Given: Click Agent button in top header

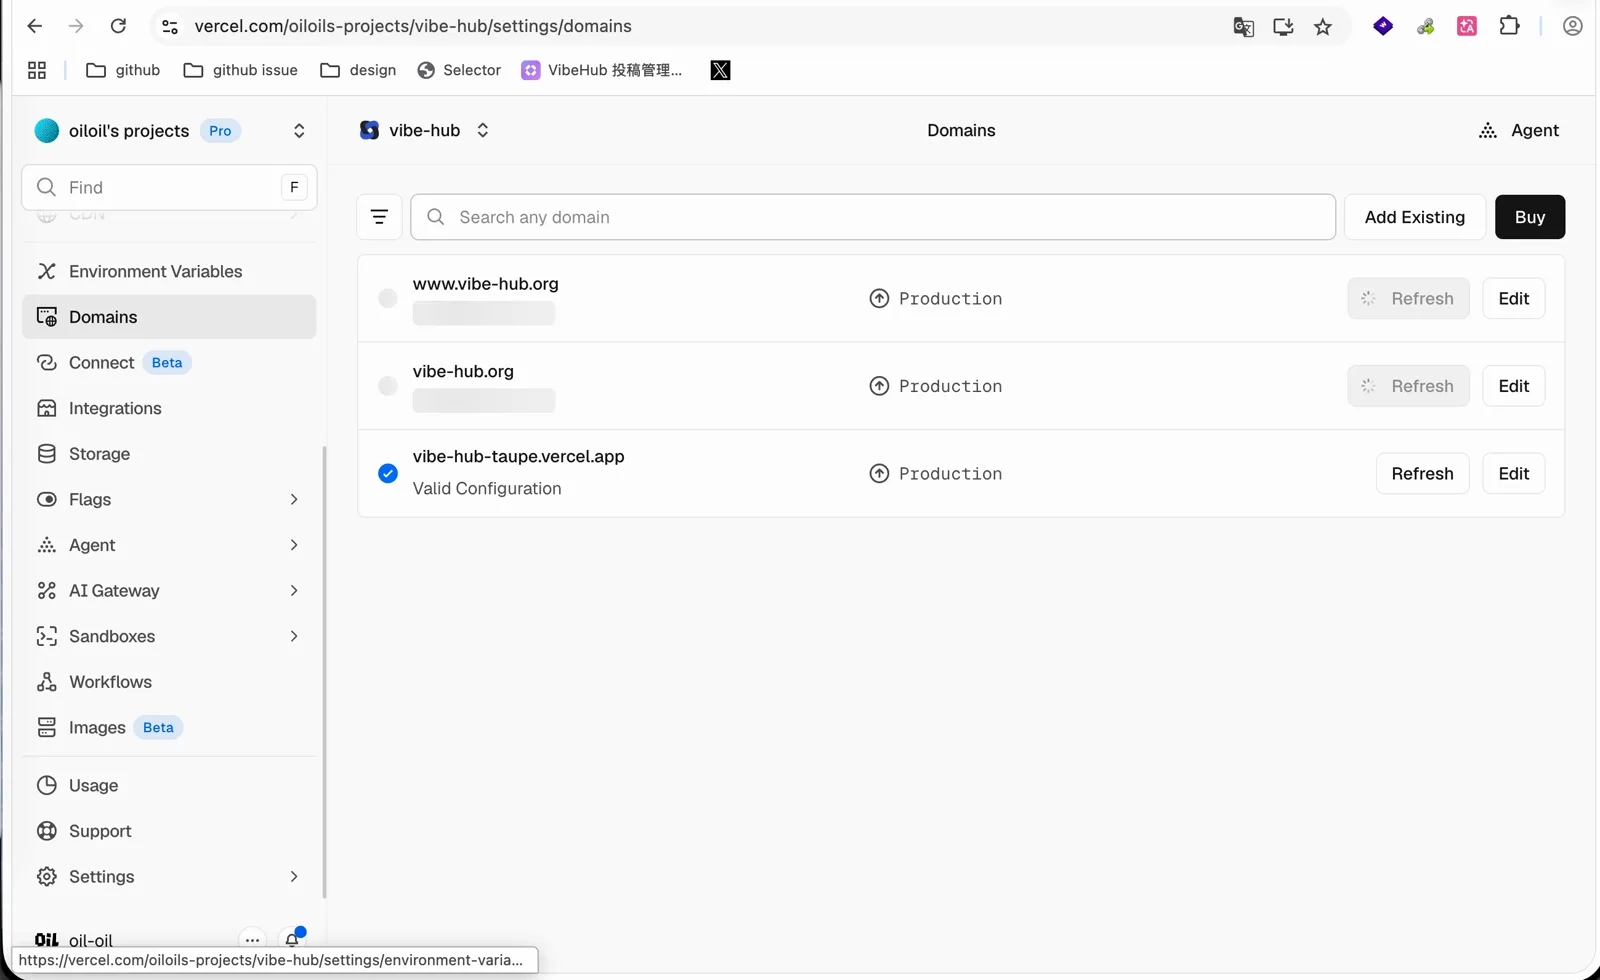Looking at the screenshot, I should tap(1518, 130).
